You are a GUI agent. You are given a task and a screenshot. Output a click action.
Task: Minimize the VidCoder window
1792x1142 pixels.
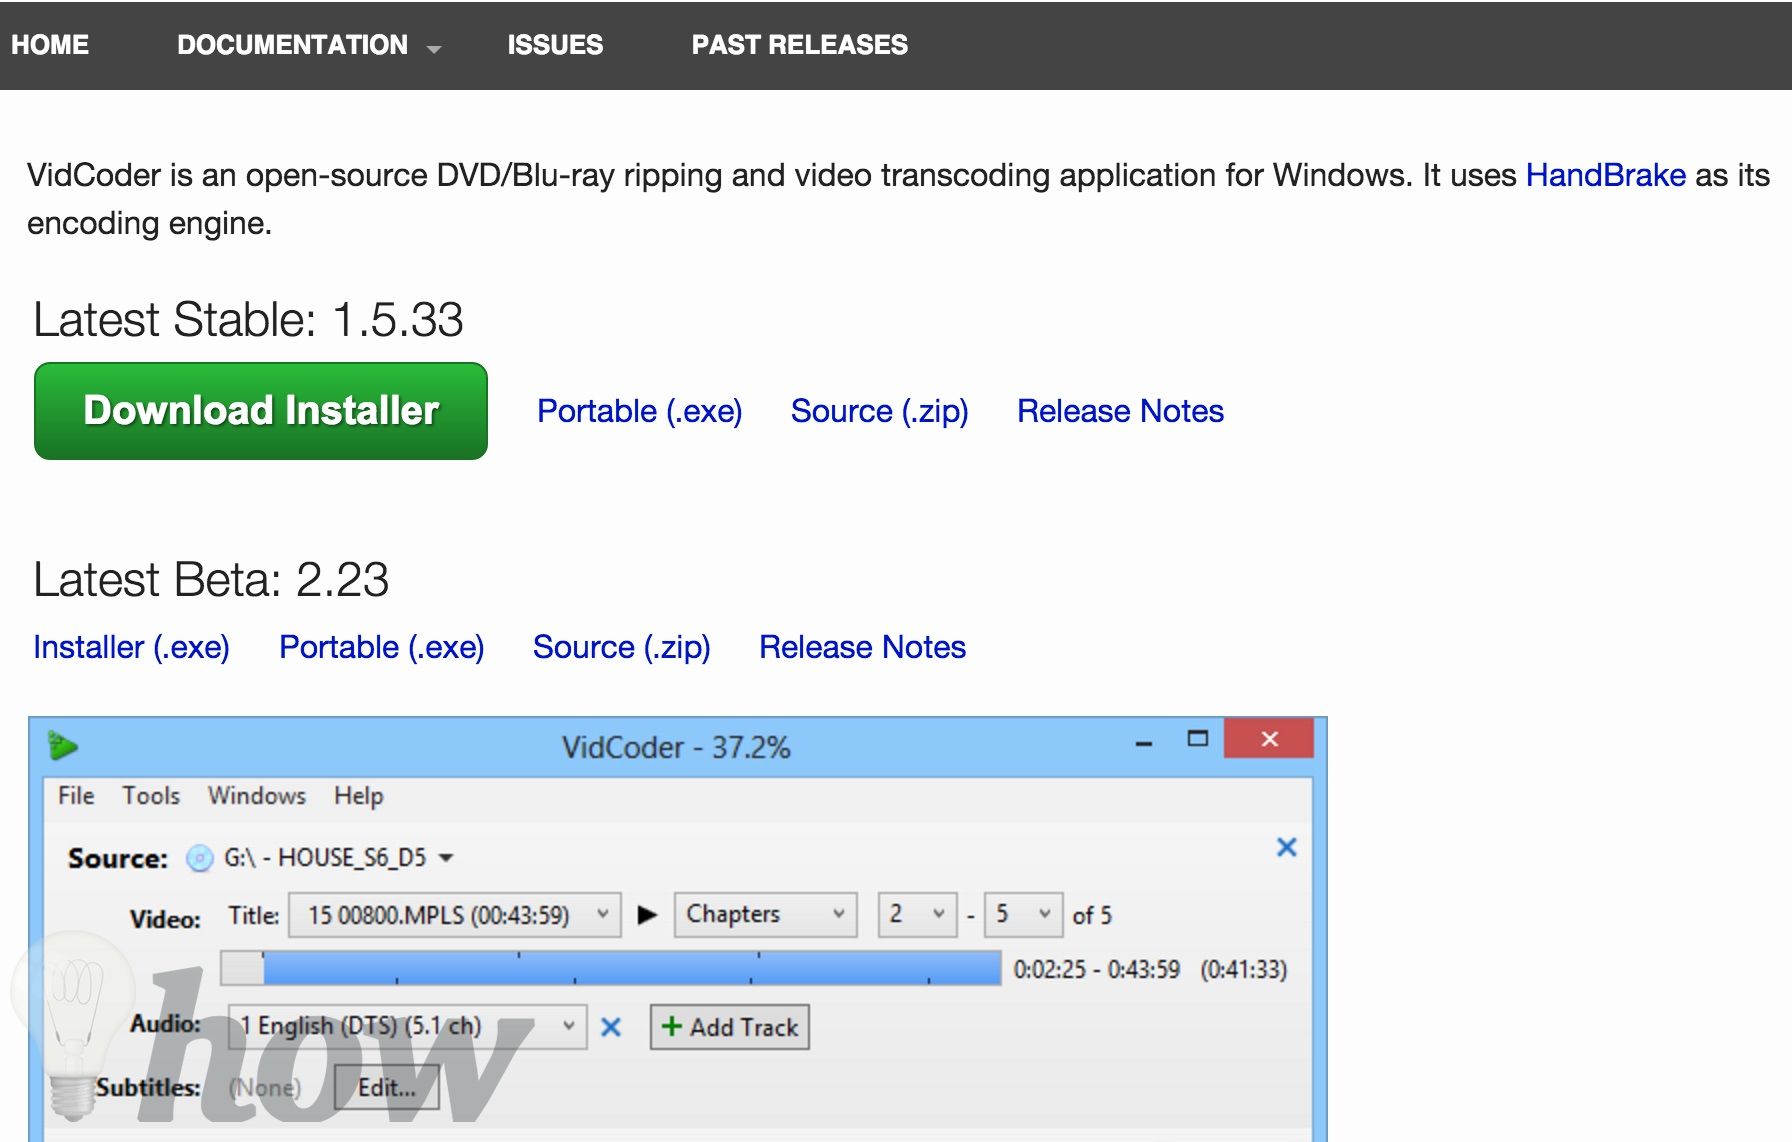(x=1144, y=743)
